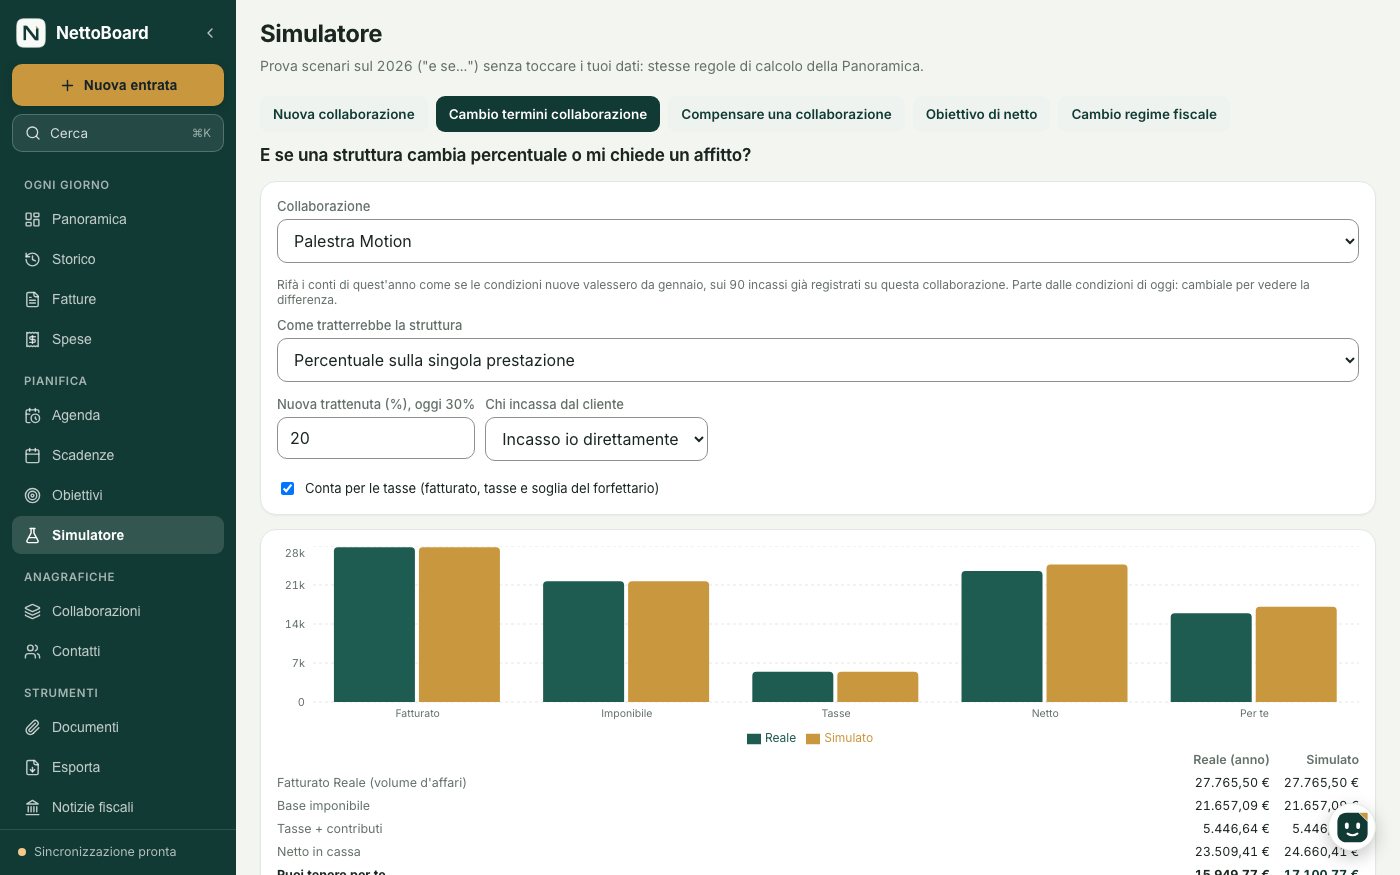Focus the Cerca search field
This screenshot has height=875, width=1400.
(118, 133)
